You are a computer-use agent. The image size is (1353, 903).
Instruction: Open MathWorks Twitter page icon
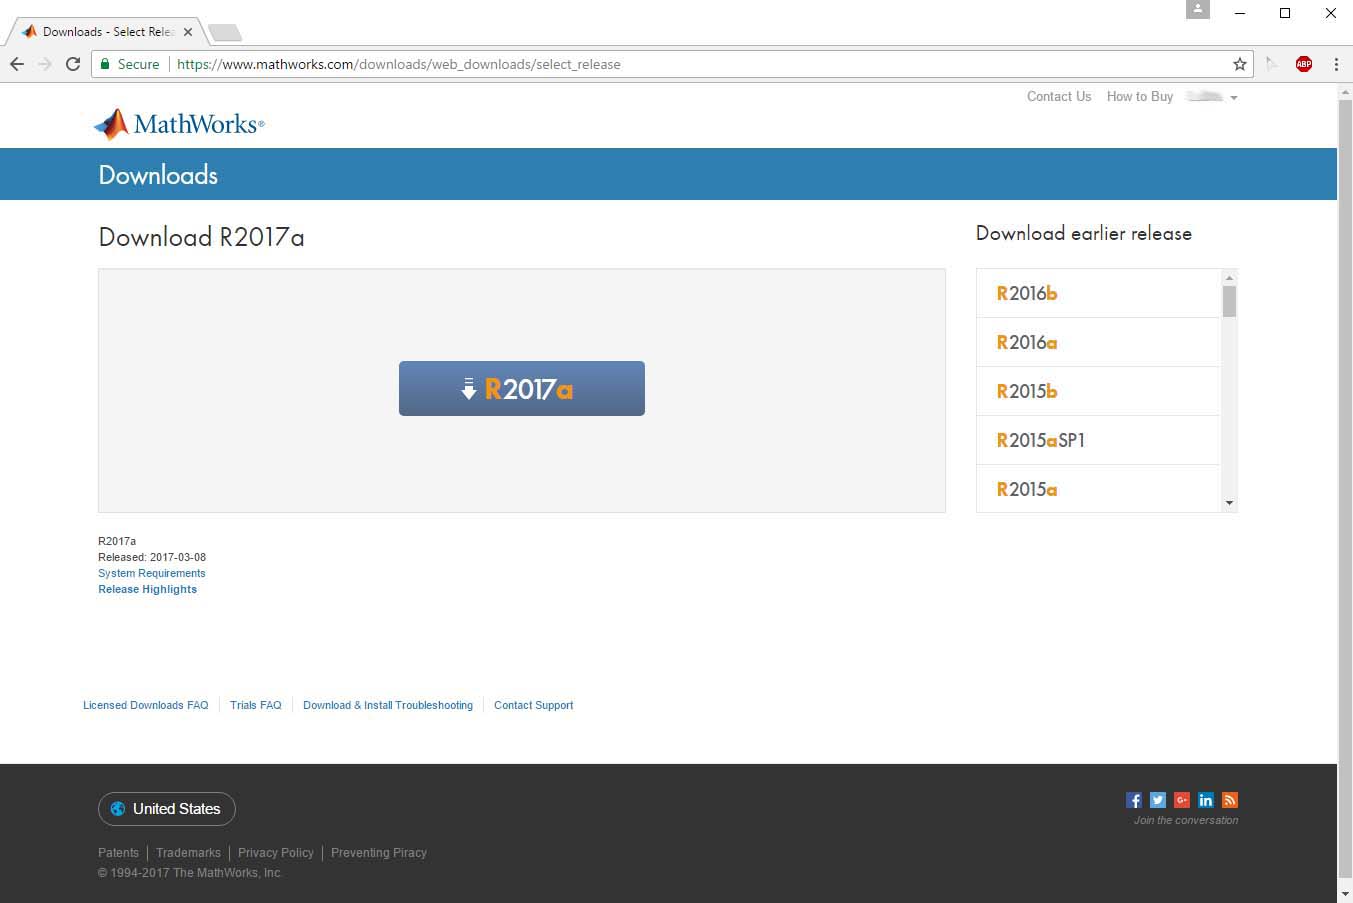[x=1157, y=800]
